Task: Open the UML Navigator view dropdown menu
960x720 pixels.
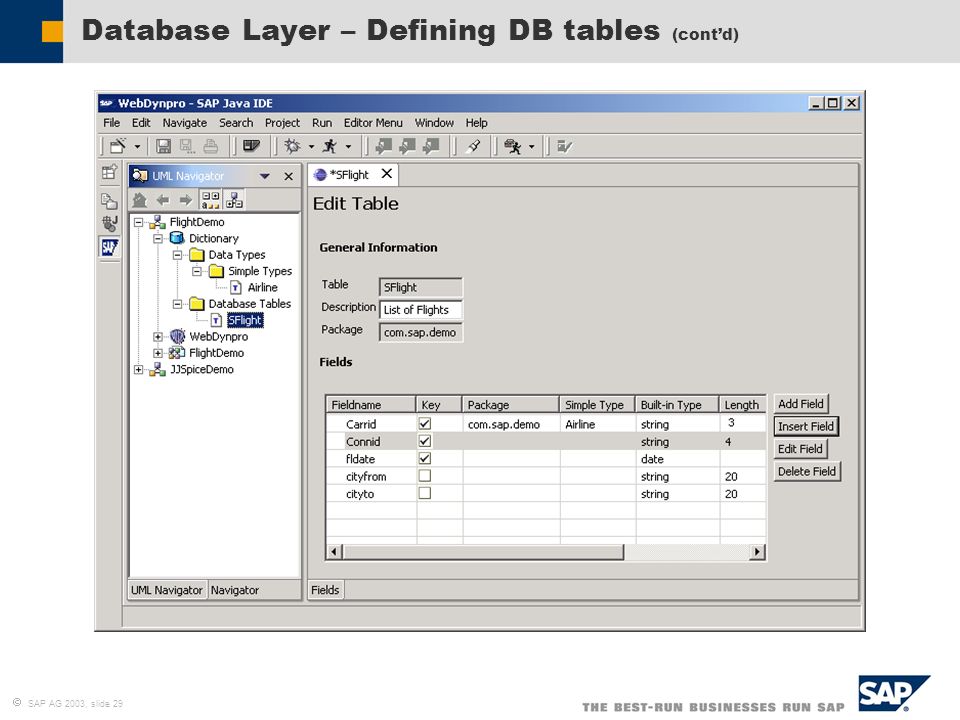Action: 264,176
